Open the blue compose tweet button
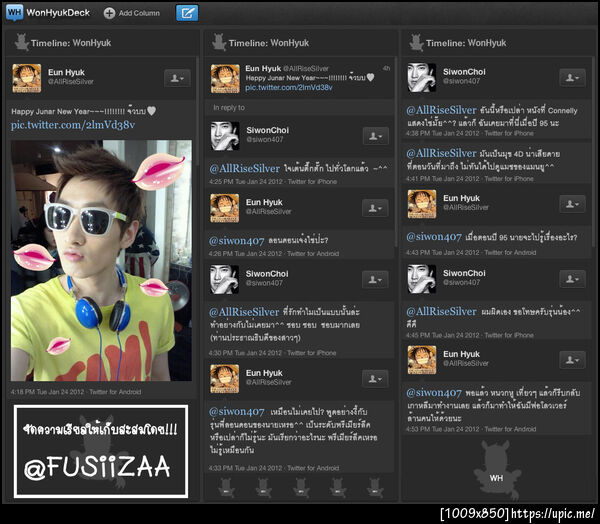Image resolution: width=600 pixels, height=524 pixels. click(187, 13)
